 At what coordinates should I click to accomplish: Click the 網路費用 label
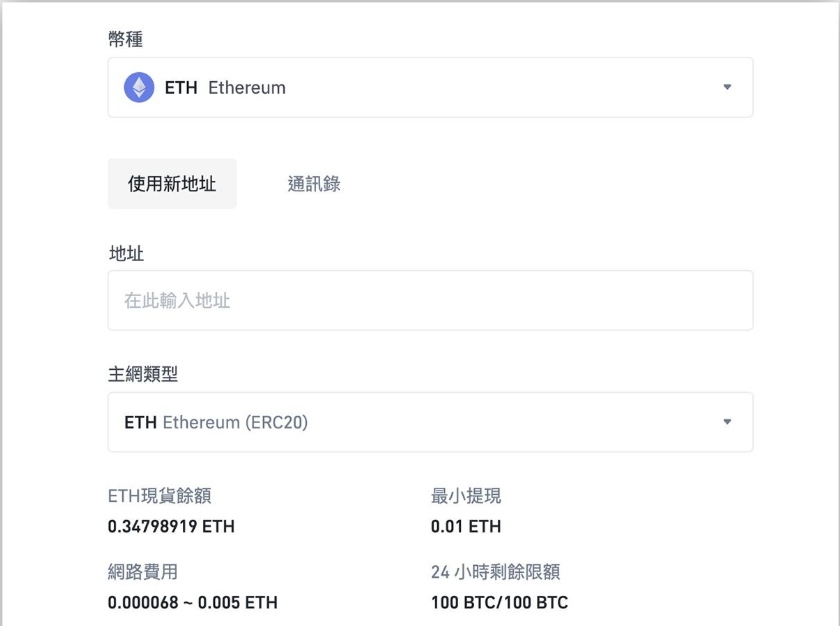pos(143,572)
